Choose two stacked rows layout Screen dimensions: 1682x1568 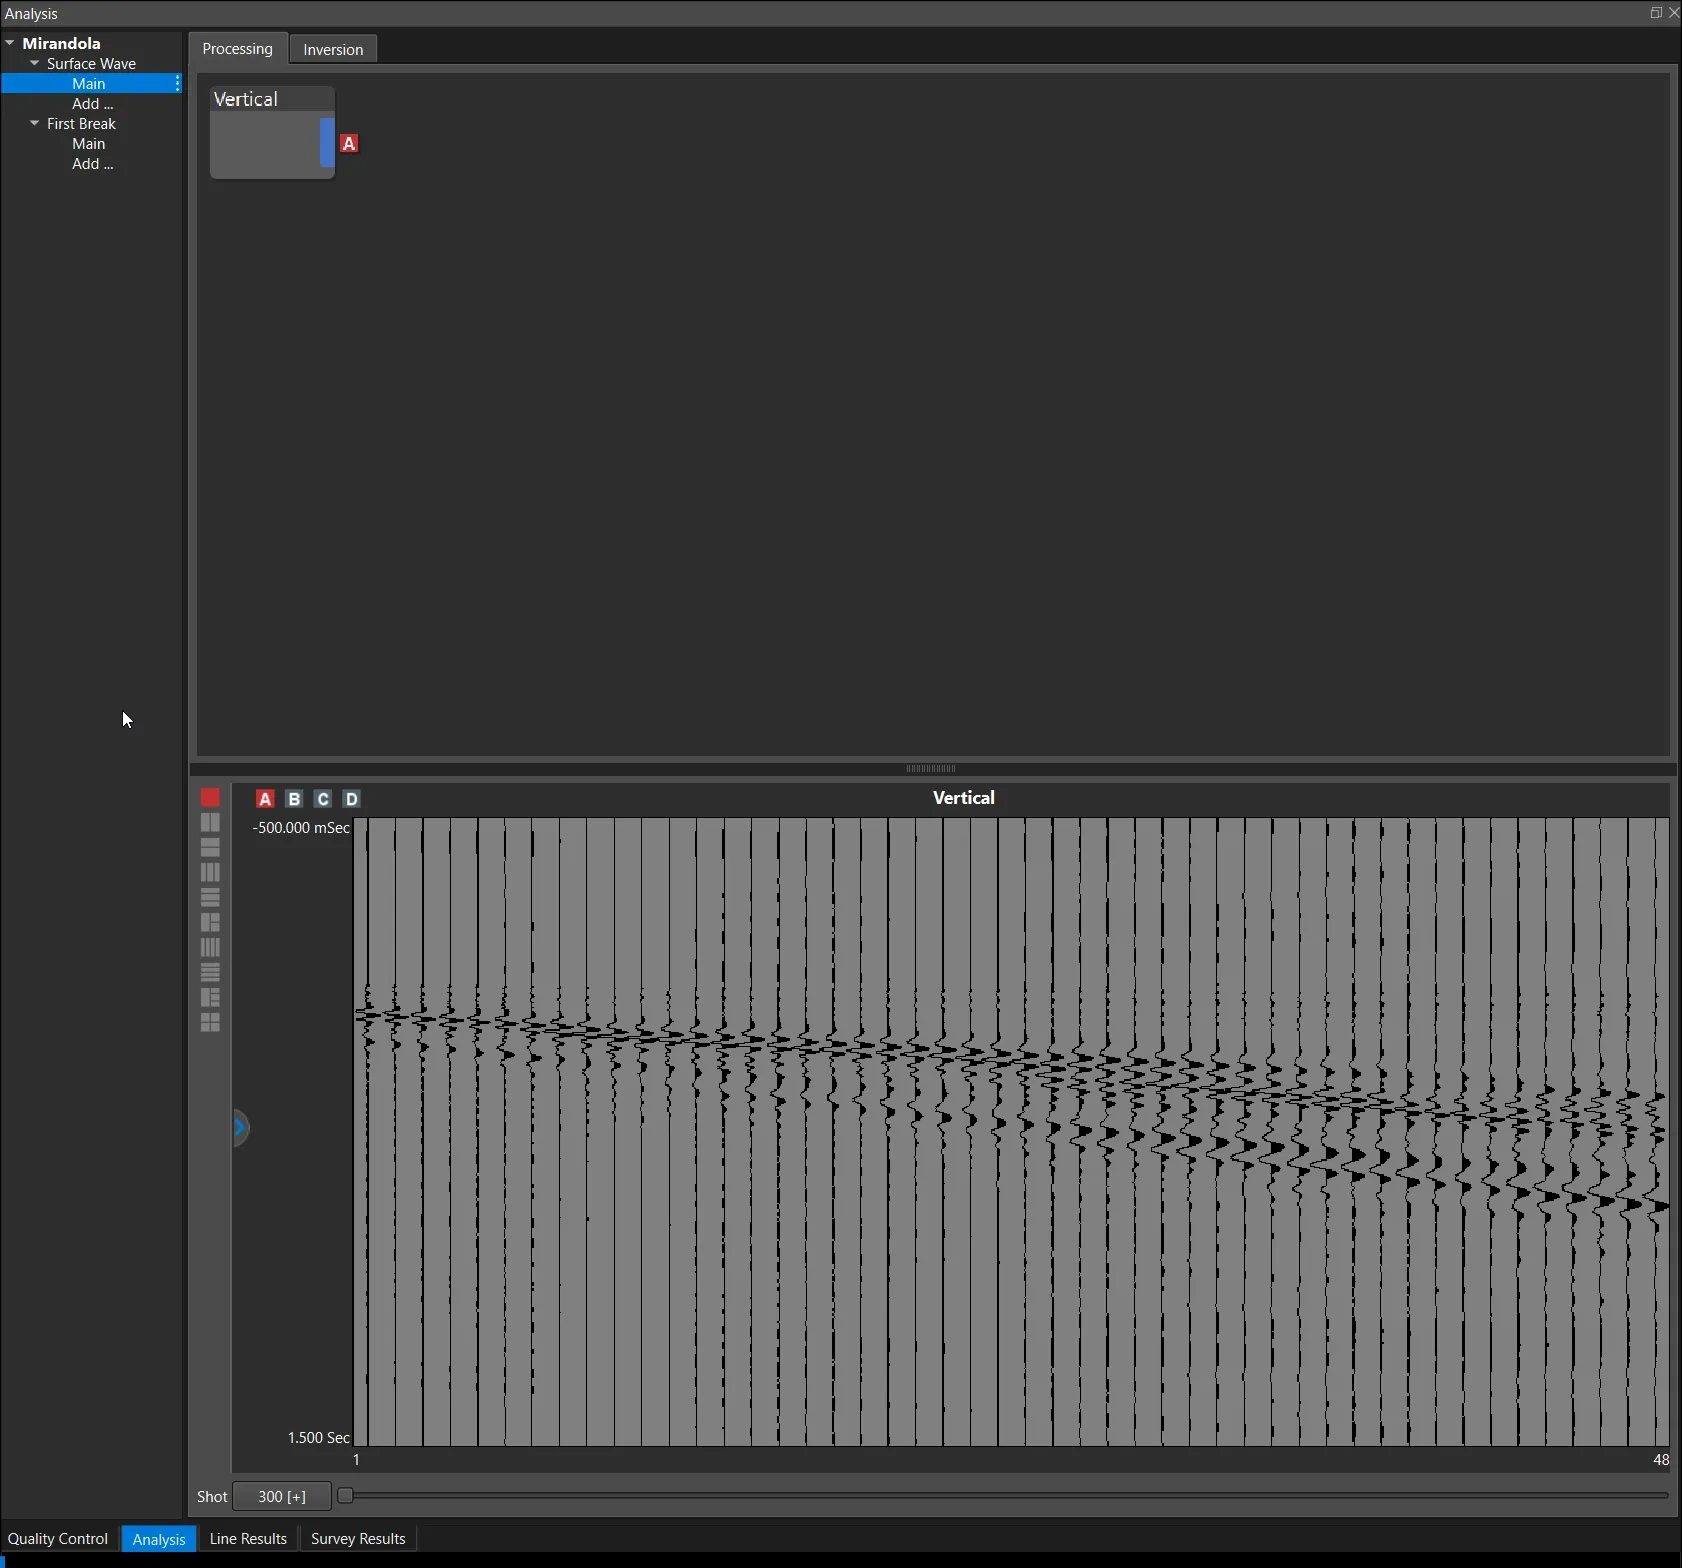coord(210,848)
